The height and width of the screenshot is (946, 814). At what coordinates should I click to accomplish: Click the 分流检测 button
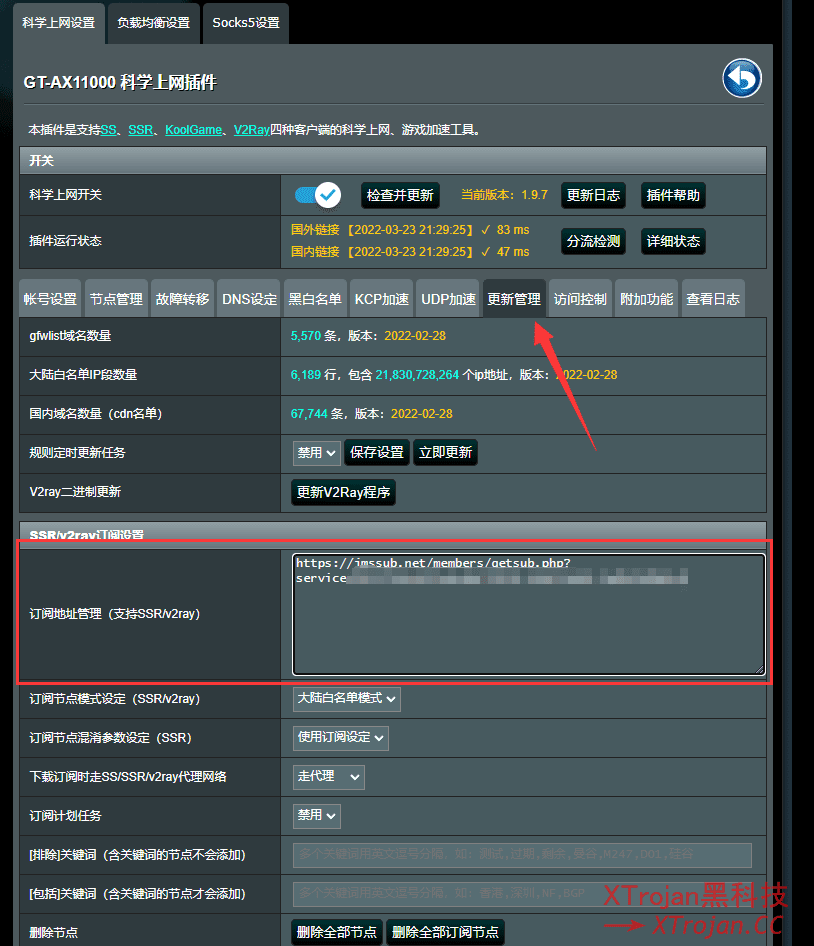pyautogui.click(x=593, y=241)
